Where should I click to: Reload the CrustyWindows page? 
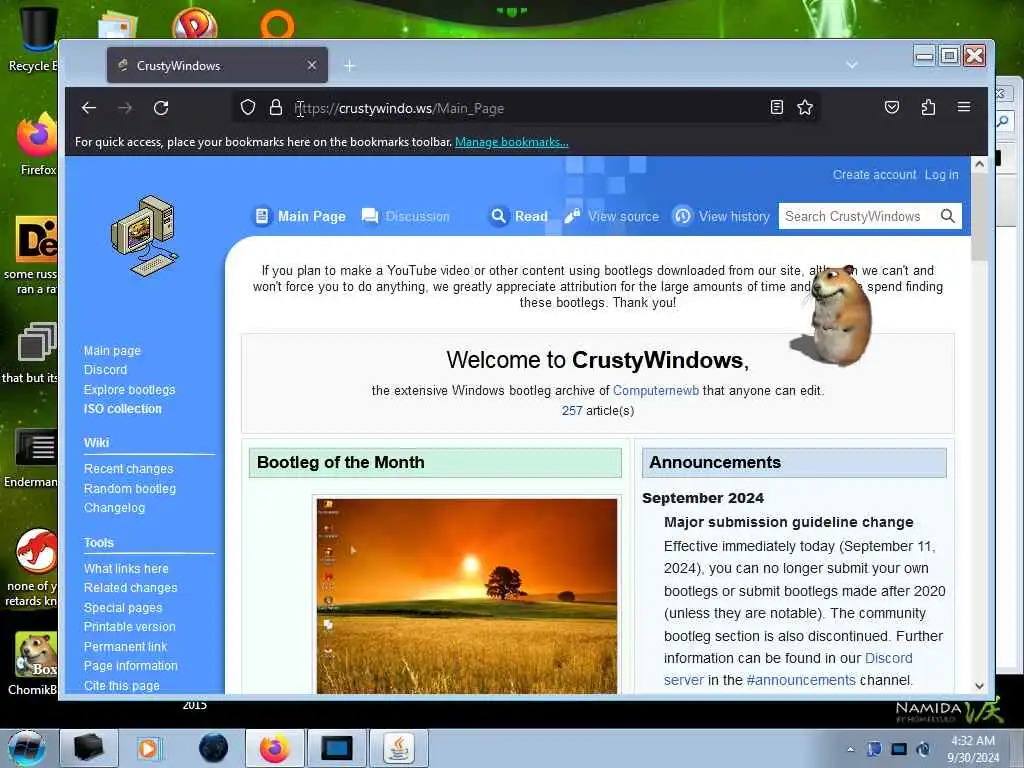(x=161, y=108)
